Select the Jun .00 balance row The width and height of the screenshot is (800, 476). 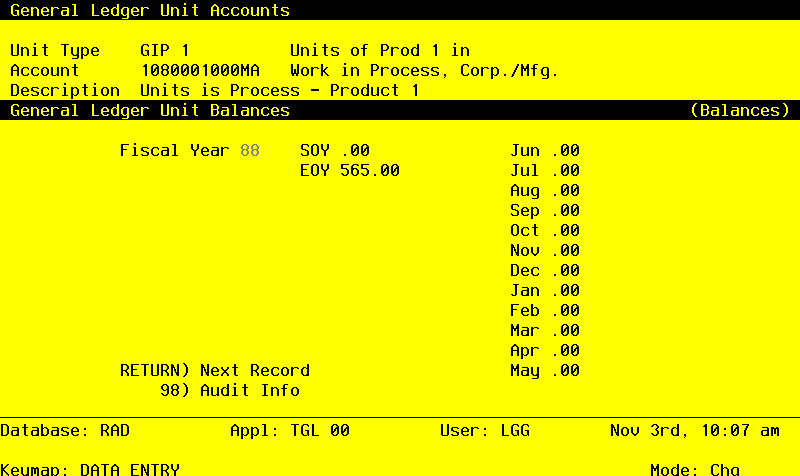click(x=545, y=151)
